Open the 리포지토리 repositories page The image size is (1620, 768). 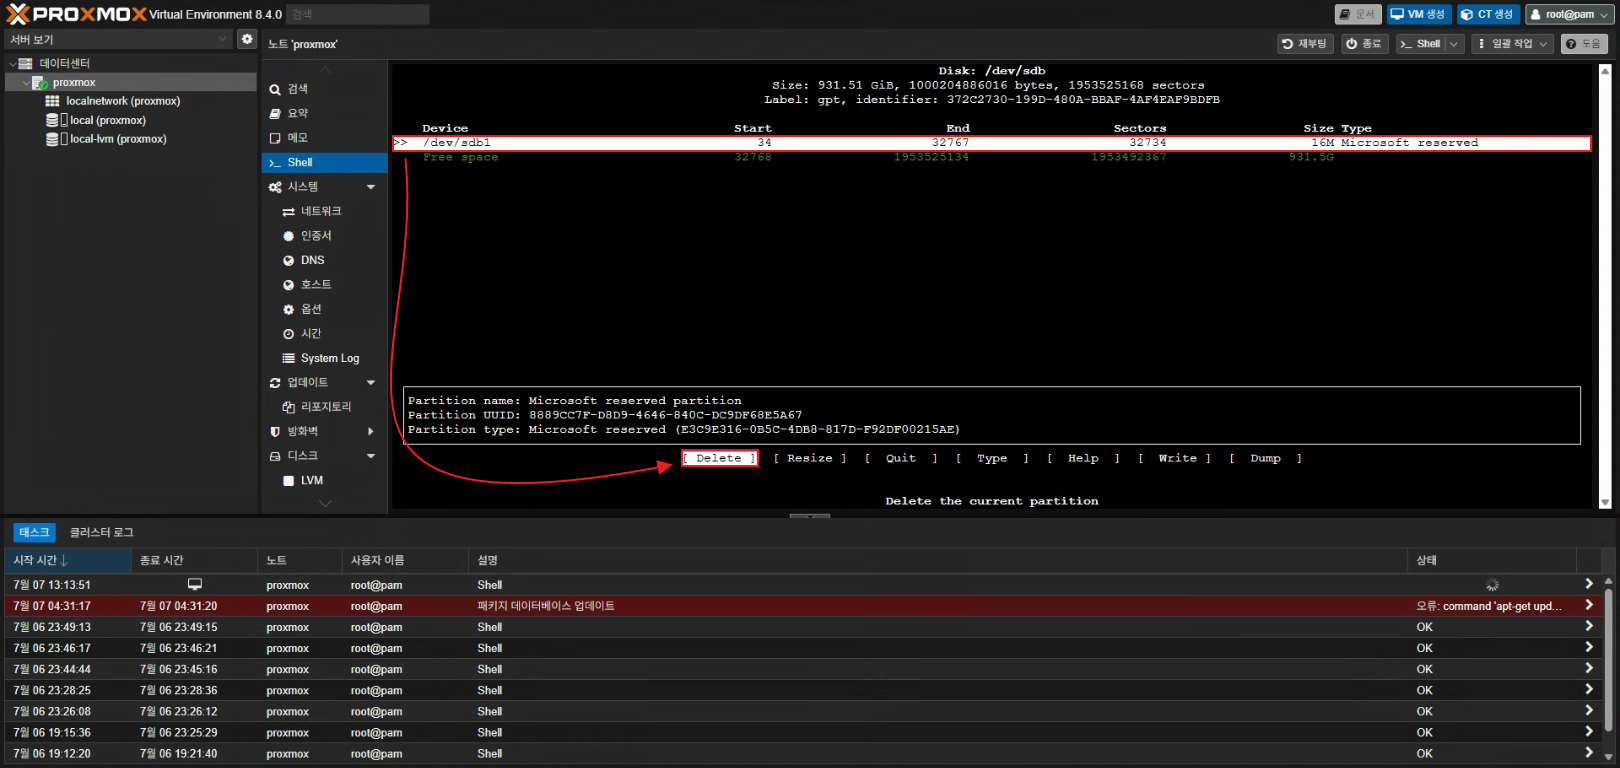coord(324,407)
